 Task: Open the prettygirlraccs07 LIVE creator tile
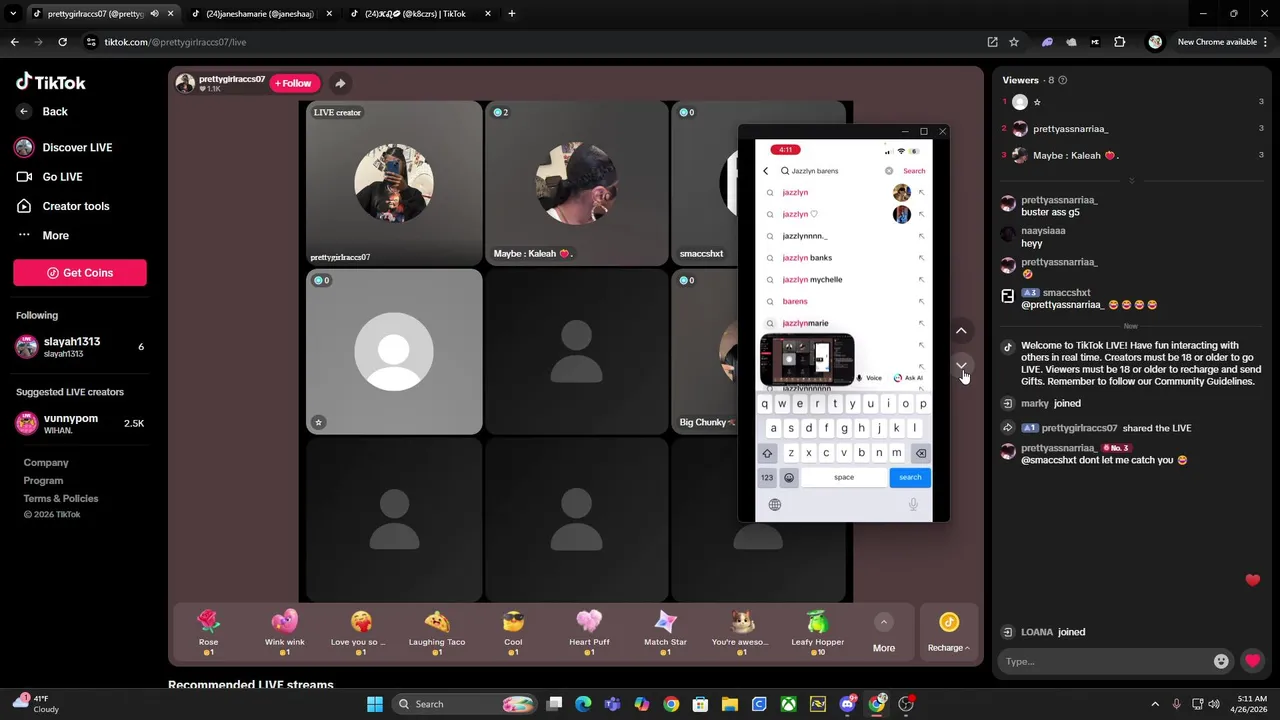394,183
